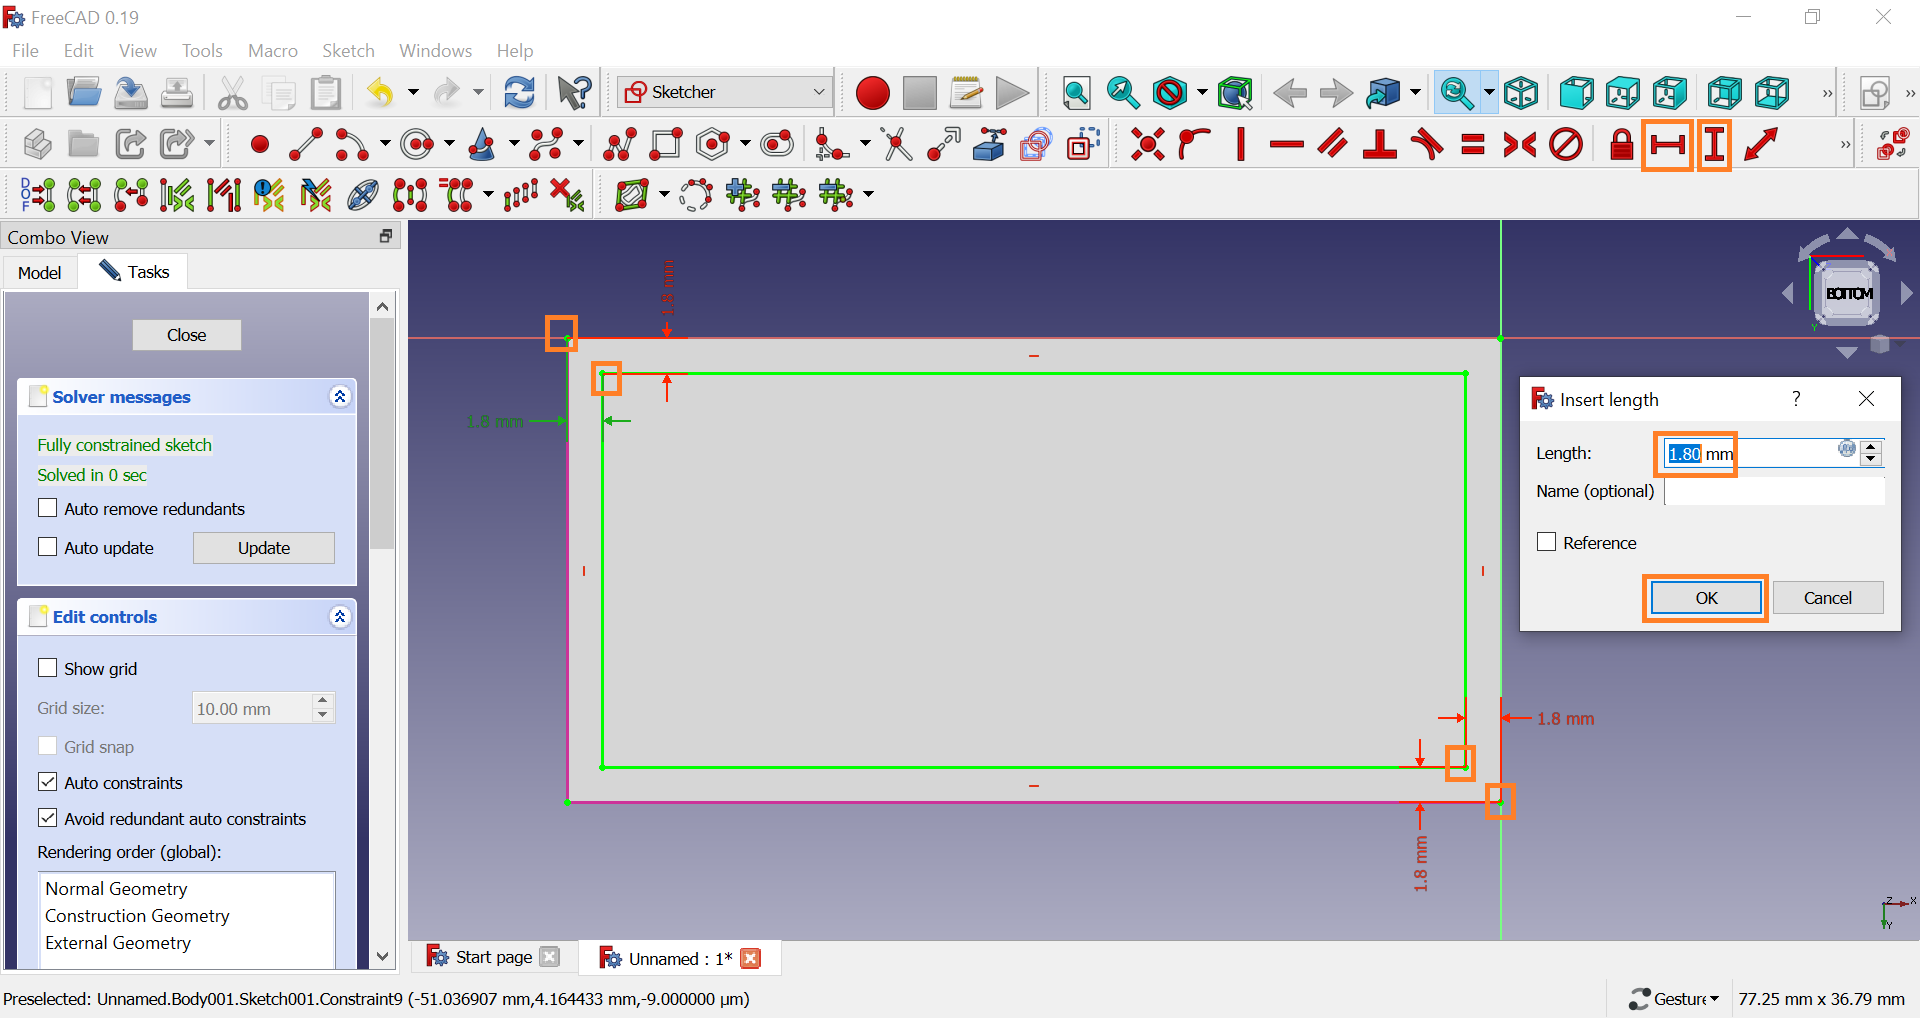Image resolution: width=1920 pixels, height=1018 pixels.
Task: Choose the create rectangle tool
Action: 666,145
